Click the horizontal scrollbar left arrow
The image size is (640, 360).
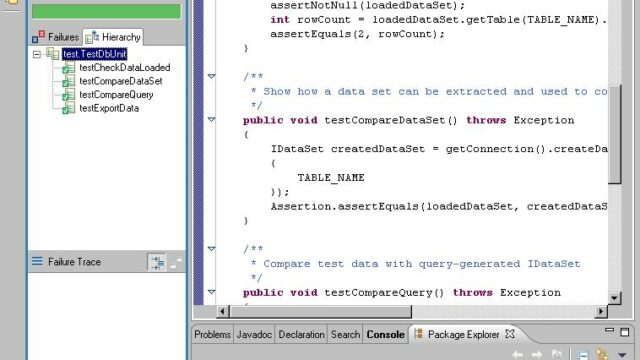tap(222, 312)
